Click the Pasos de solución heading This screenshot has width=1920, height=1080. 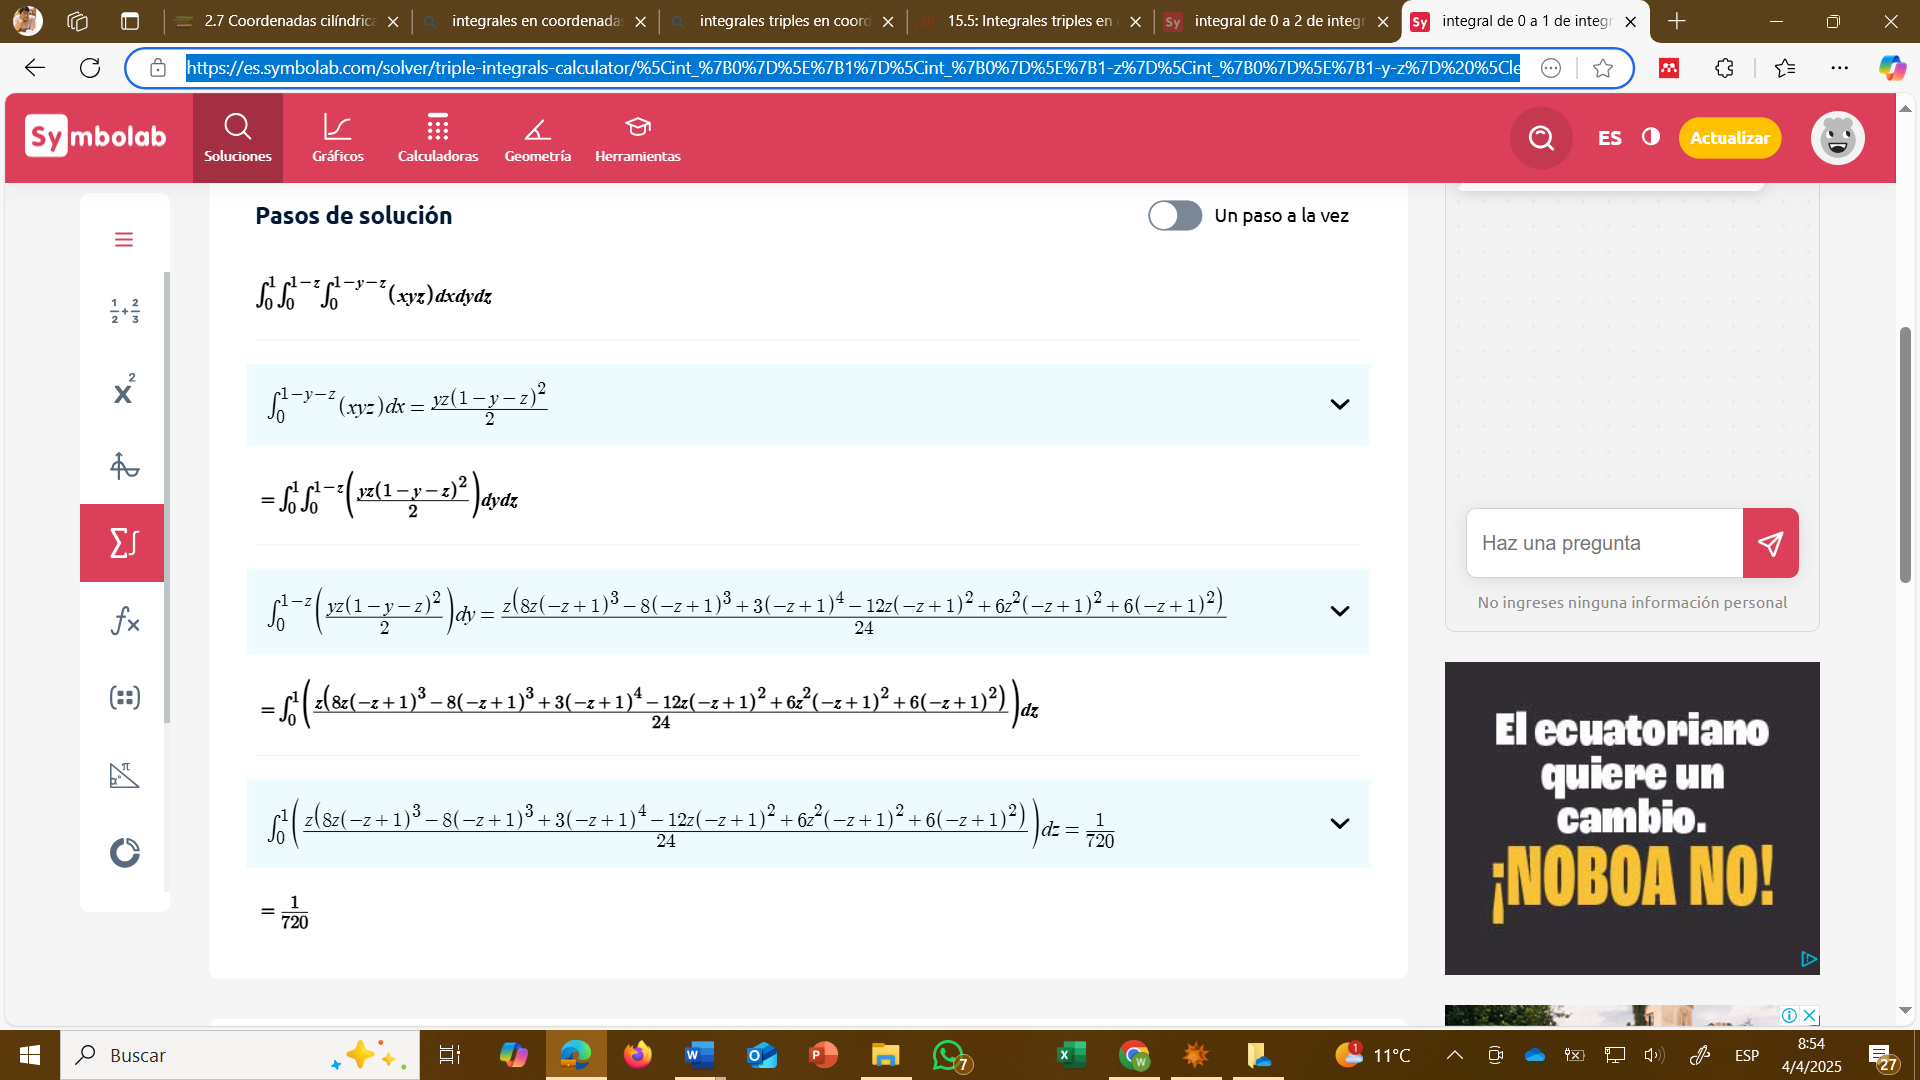click(353, 216)
